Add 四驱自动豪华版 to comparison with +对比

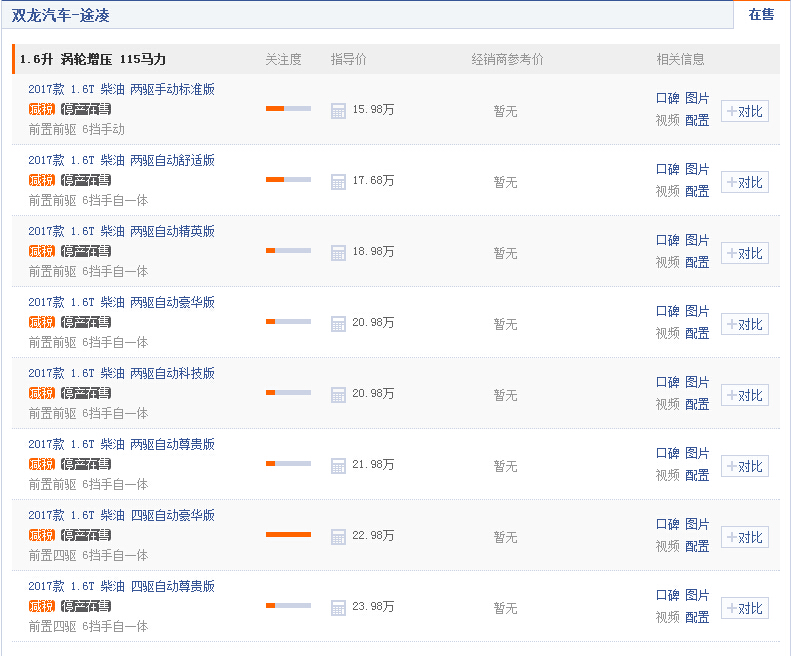click(745, 537)
